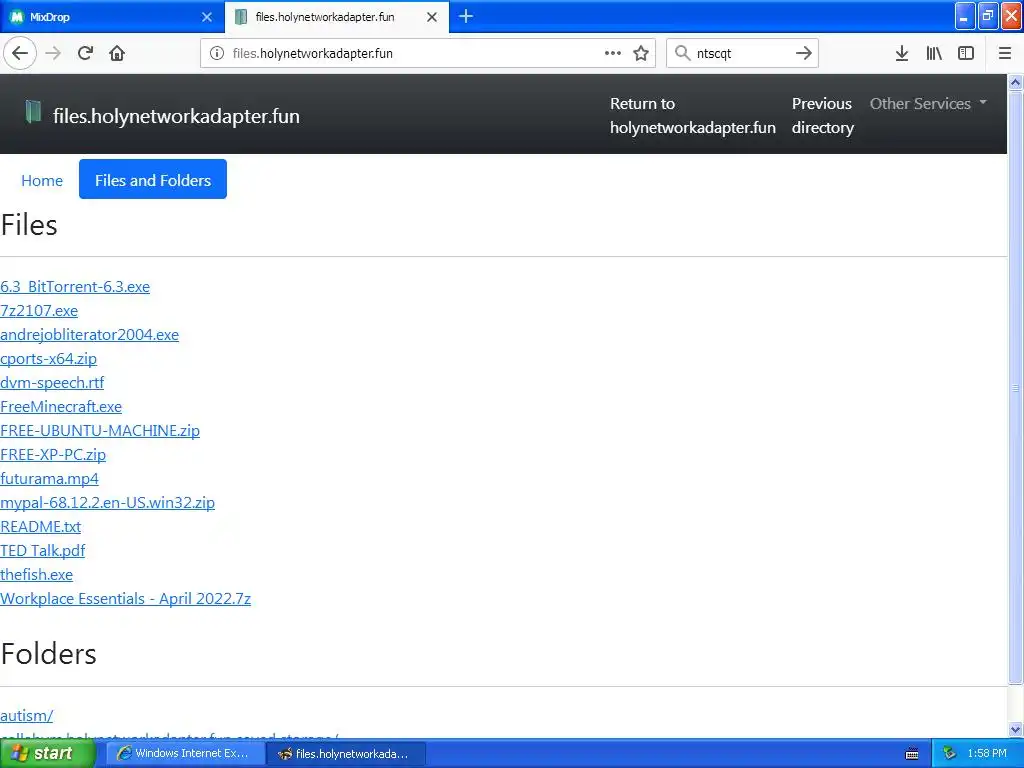The height and width of the screenshot is (768, 1024).
Task: Open a new browser tab
Action: point(466,17)
